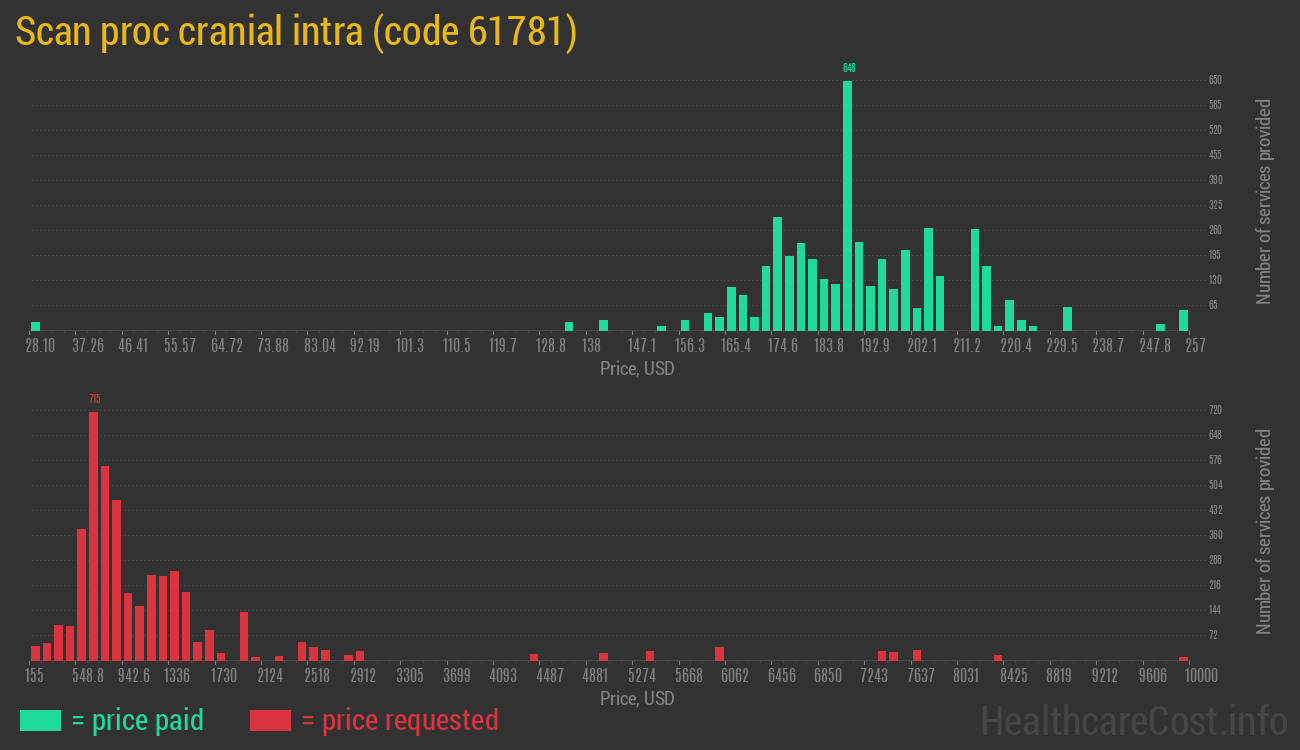This screenshot has width=1300, height=750.
Task: Open the HealthcareCost.info watermark link
Action: click(x=1133, y=720)
